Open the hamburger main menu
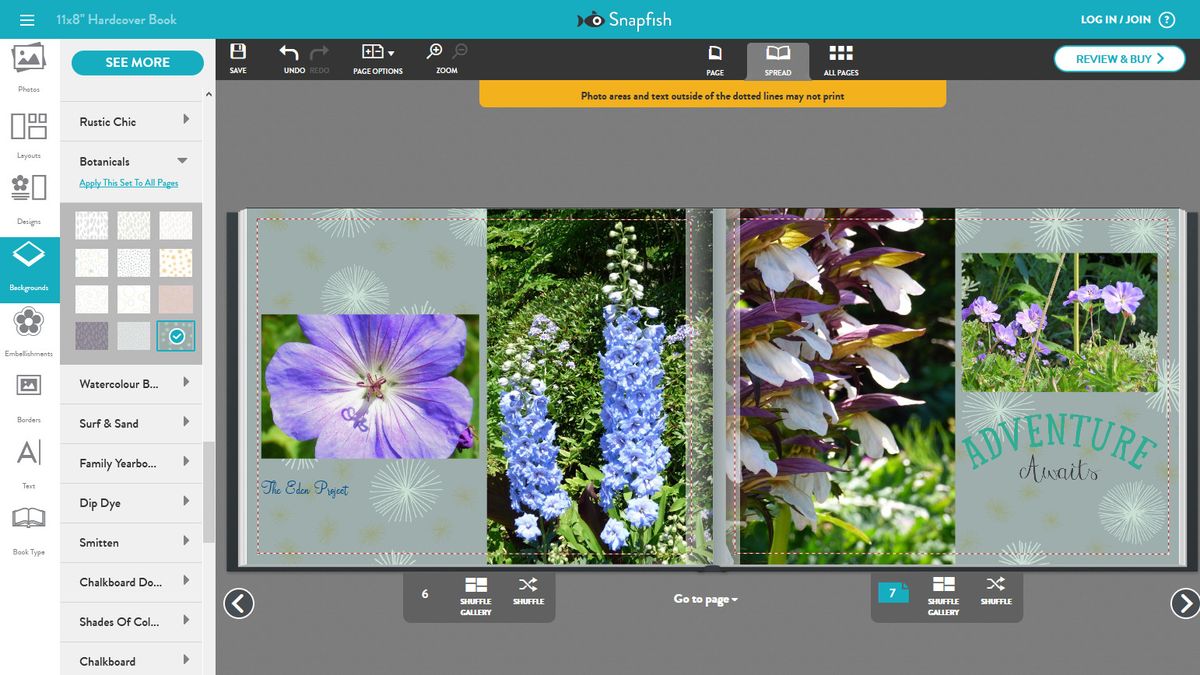Image resolution: width=1200 pixels, height=675 pixels. coord(27,20)
